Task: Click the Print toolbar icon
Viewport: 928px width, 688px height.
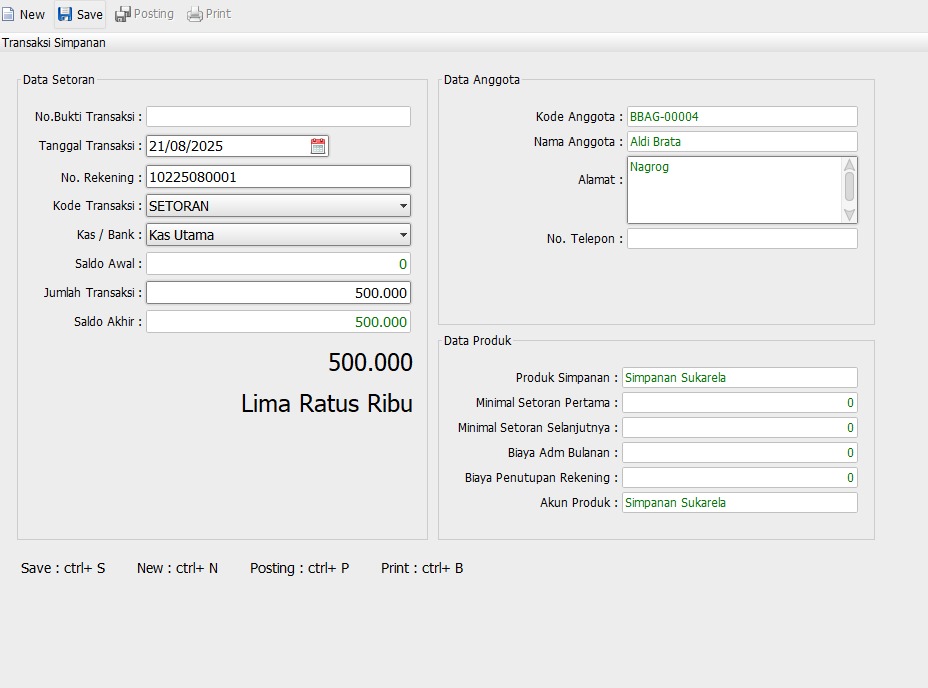Action: [x=195, y=14]
